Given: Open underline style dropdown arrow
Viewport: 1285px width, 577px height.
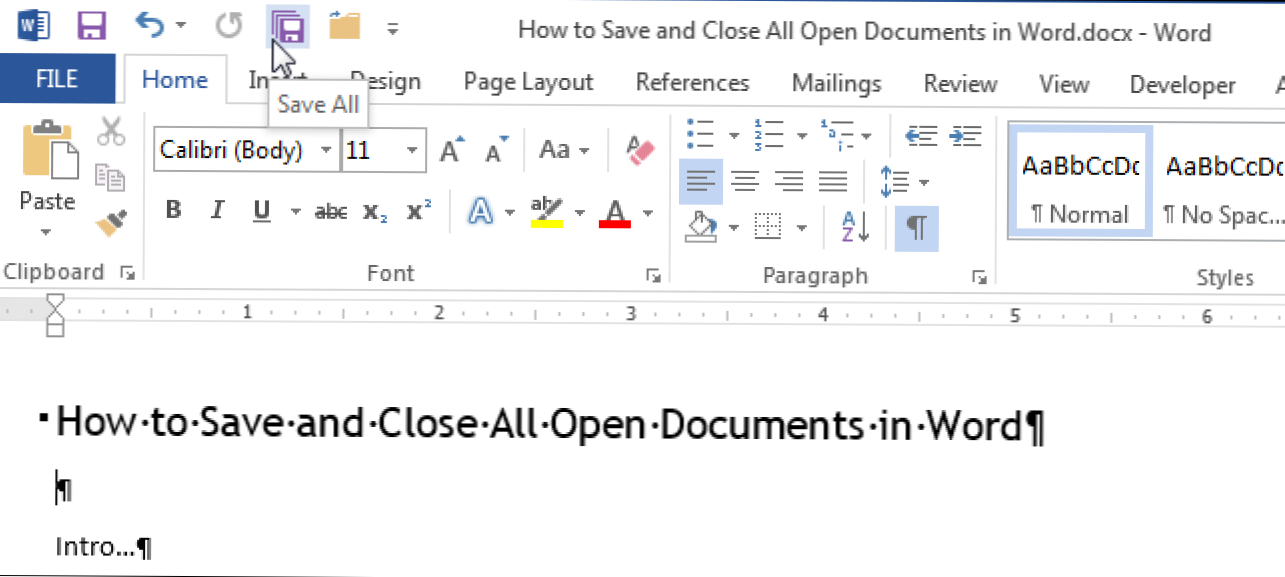Looking at the screenshot, I should click(x=295, y=212).
